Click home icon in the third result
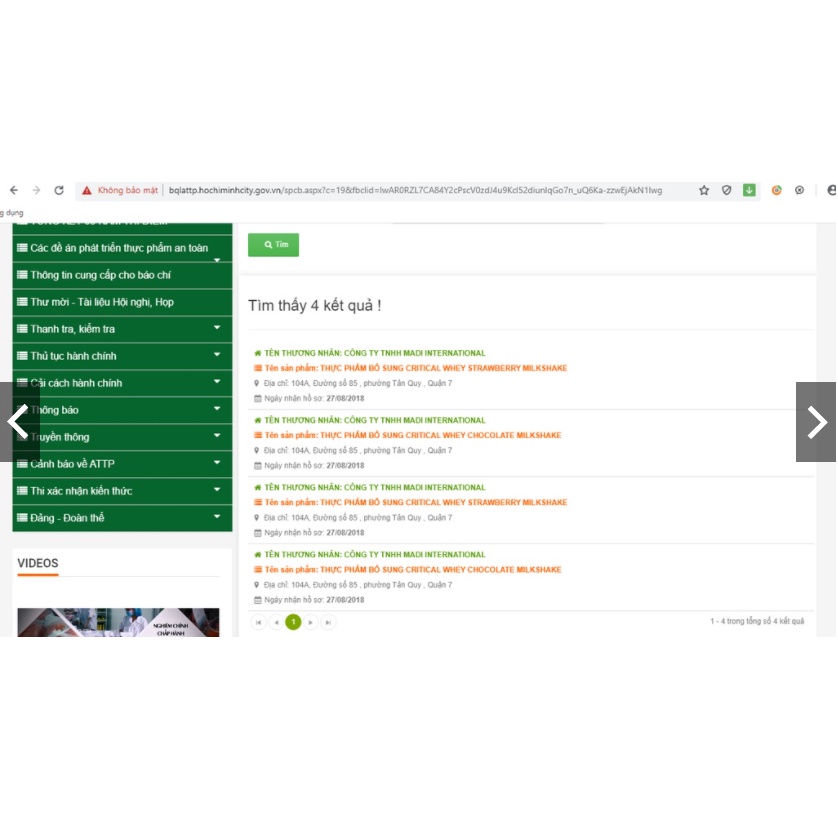838x838 pixels. 258,487
